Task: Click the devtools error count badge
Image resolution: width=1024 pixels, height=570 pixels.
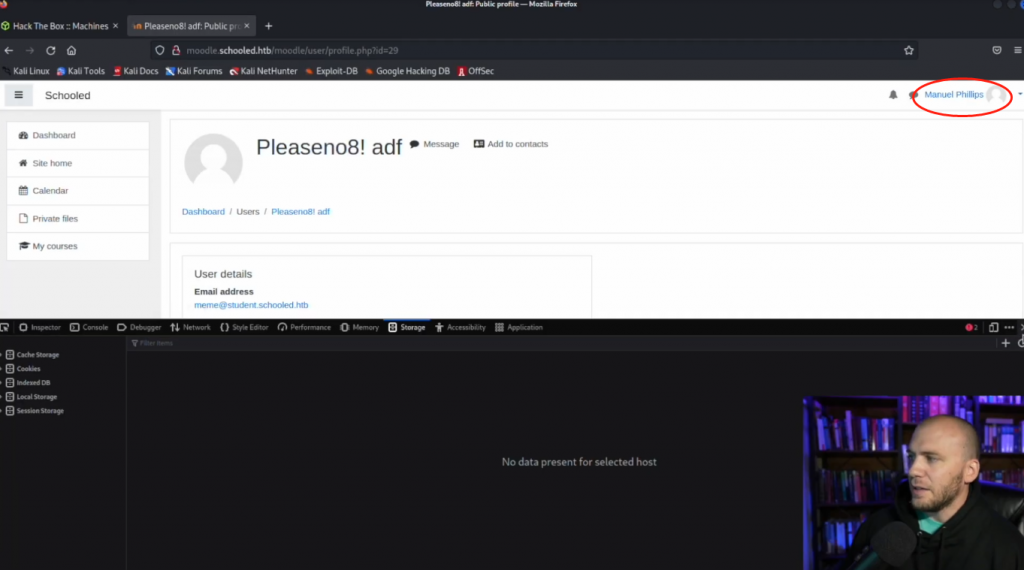Action: pyautogui.click(x=971, y=328)
